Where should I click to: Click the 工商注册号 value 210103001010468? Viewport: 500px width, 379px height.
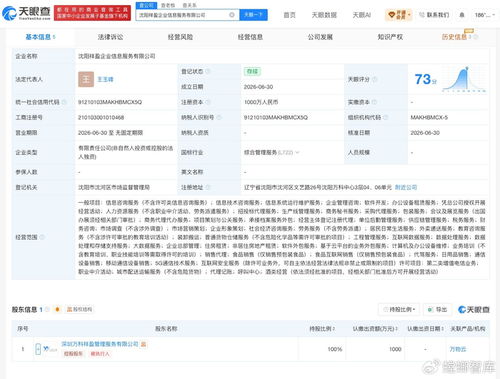[101, 117]
